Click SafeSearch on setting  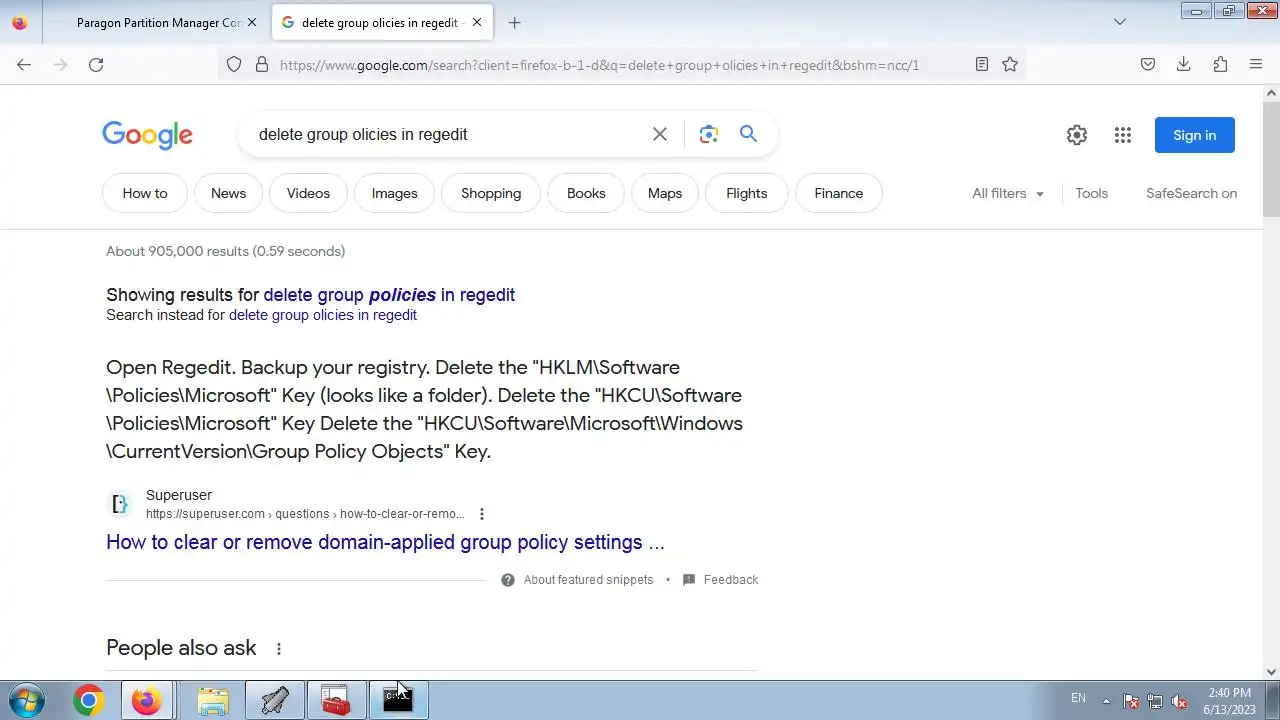pos(1192,193)
